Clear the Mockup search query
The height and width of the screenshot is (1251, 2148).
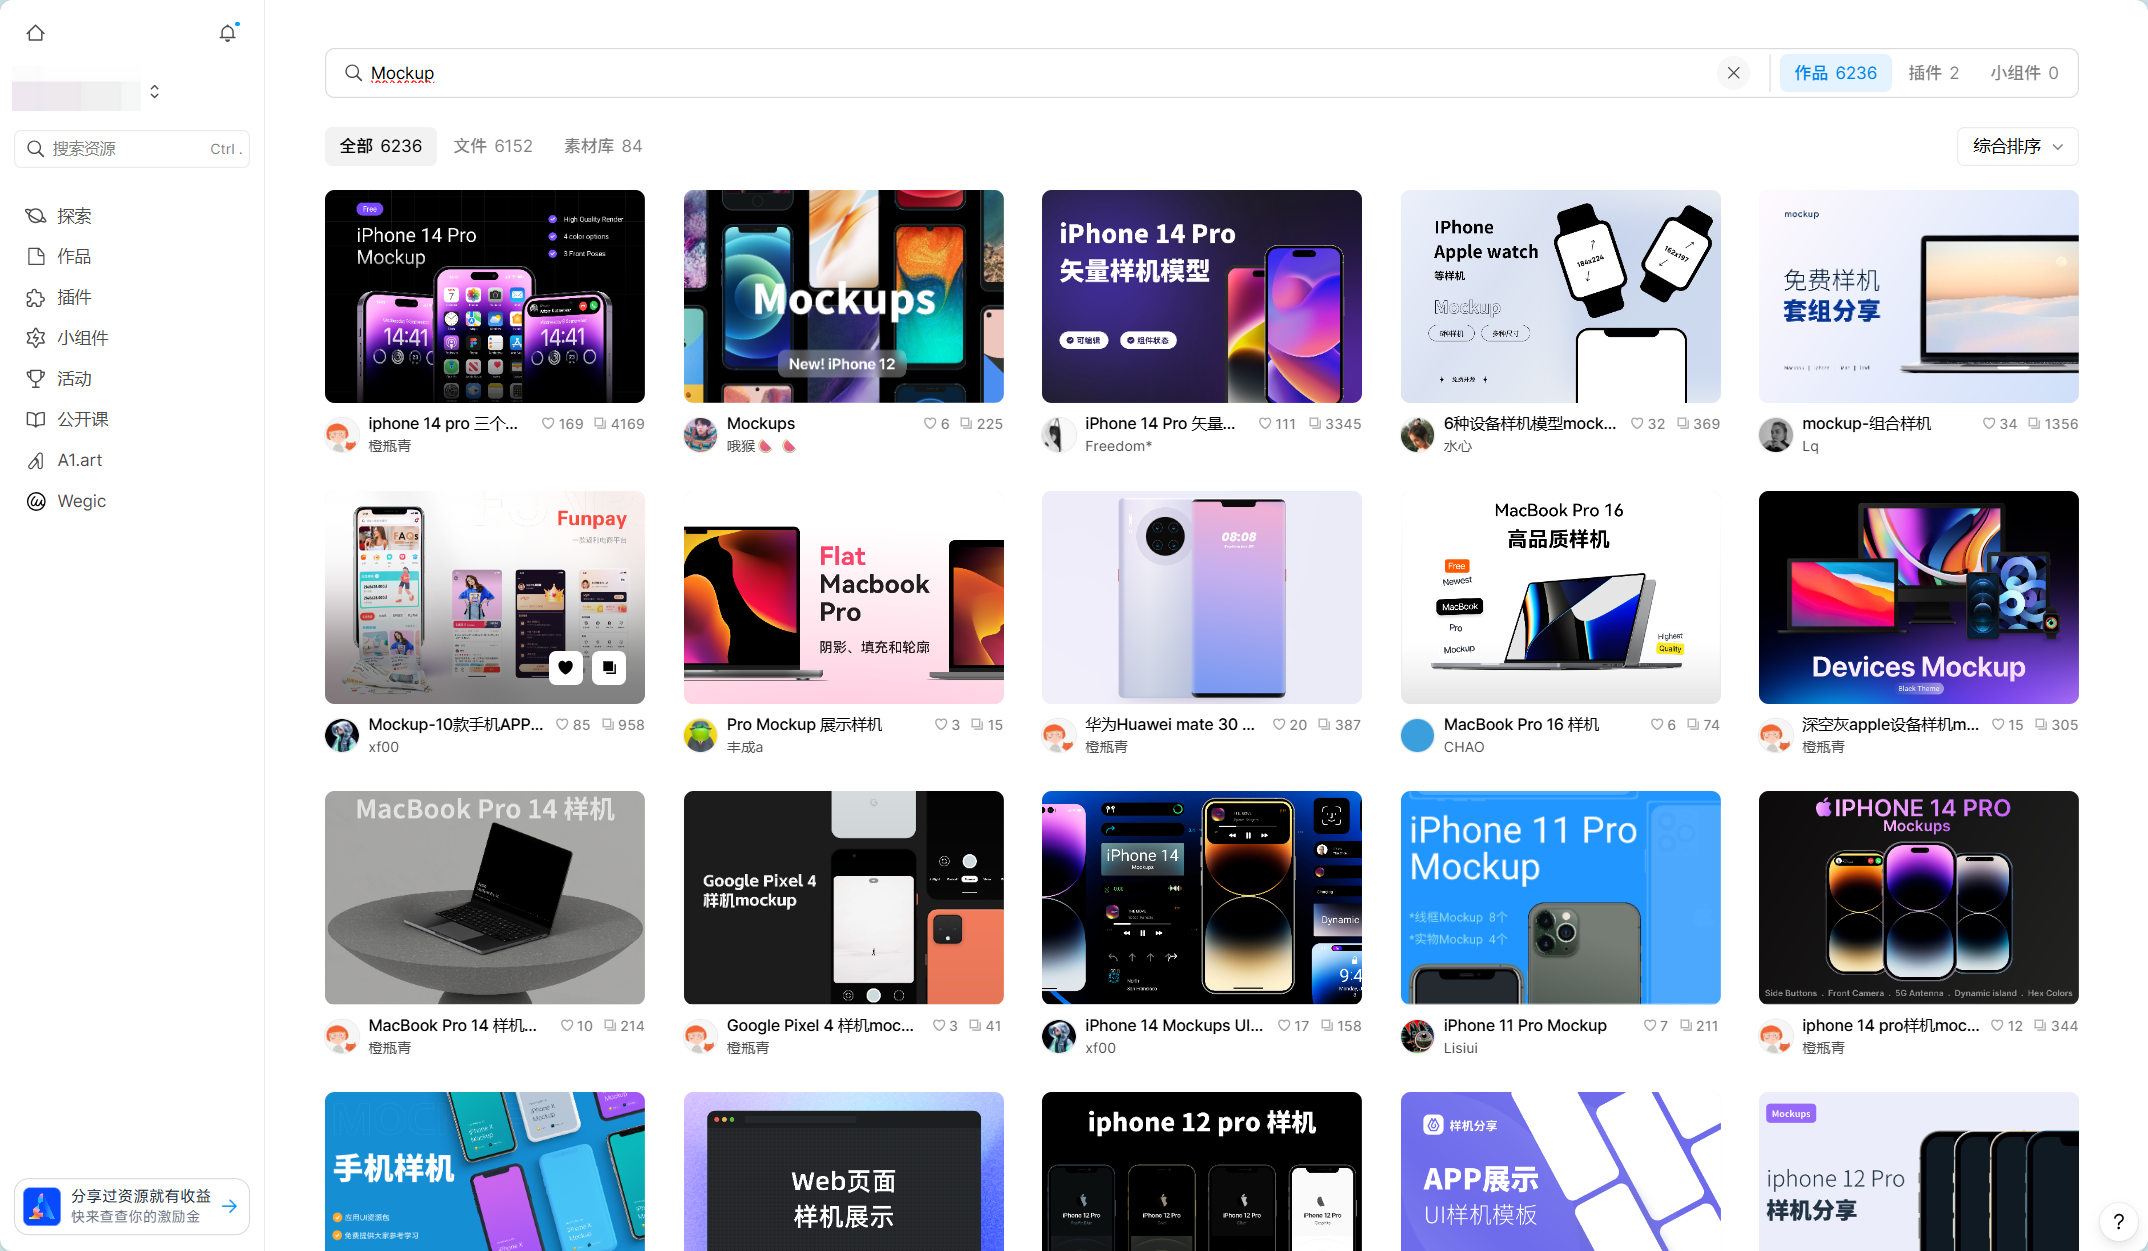pyautogui.click(x=1734, y=73)
